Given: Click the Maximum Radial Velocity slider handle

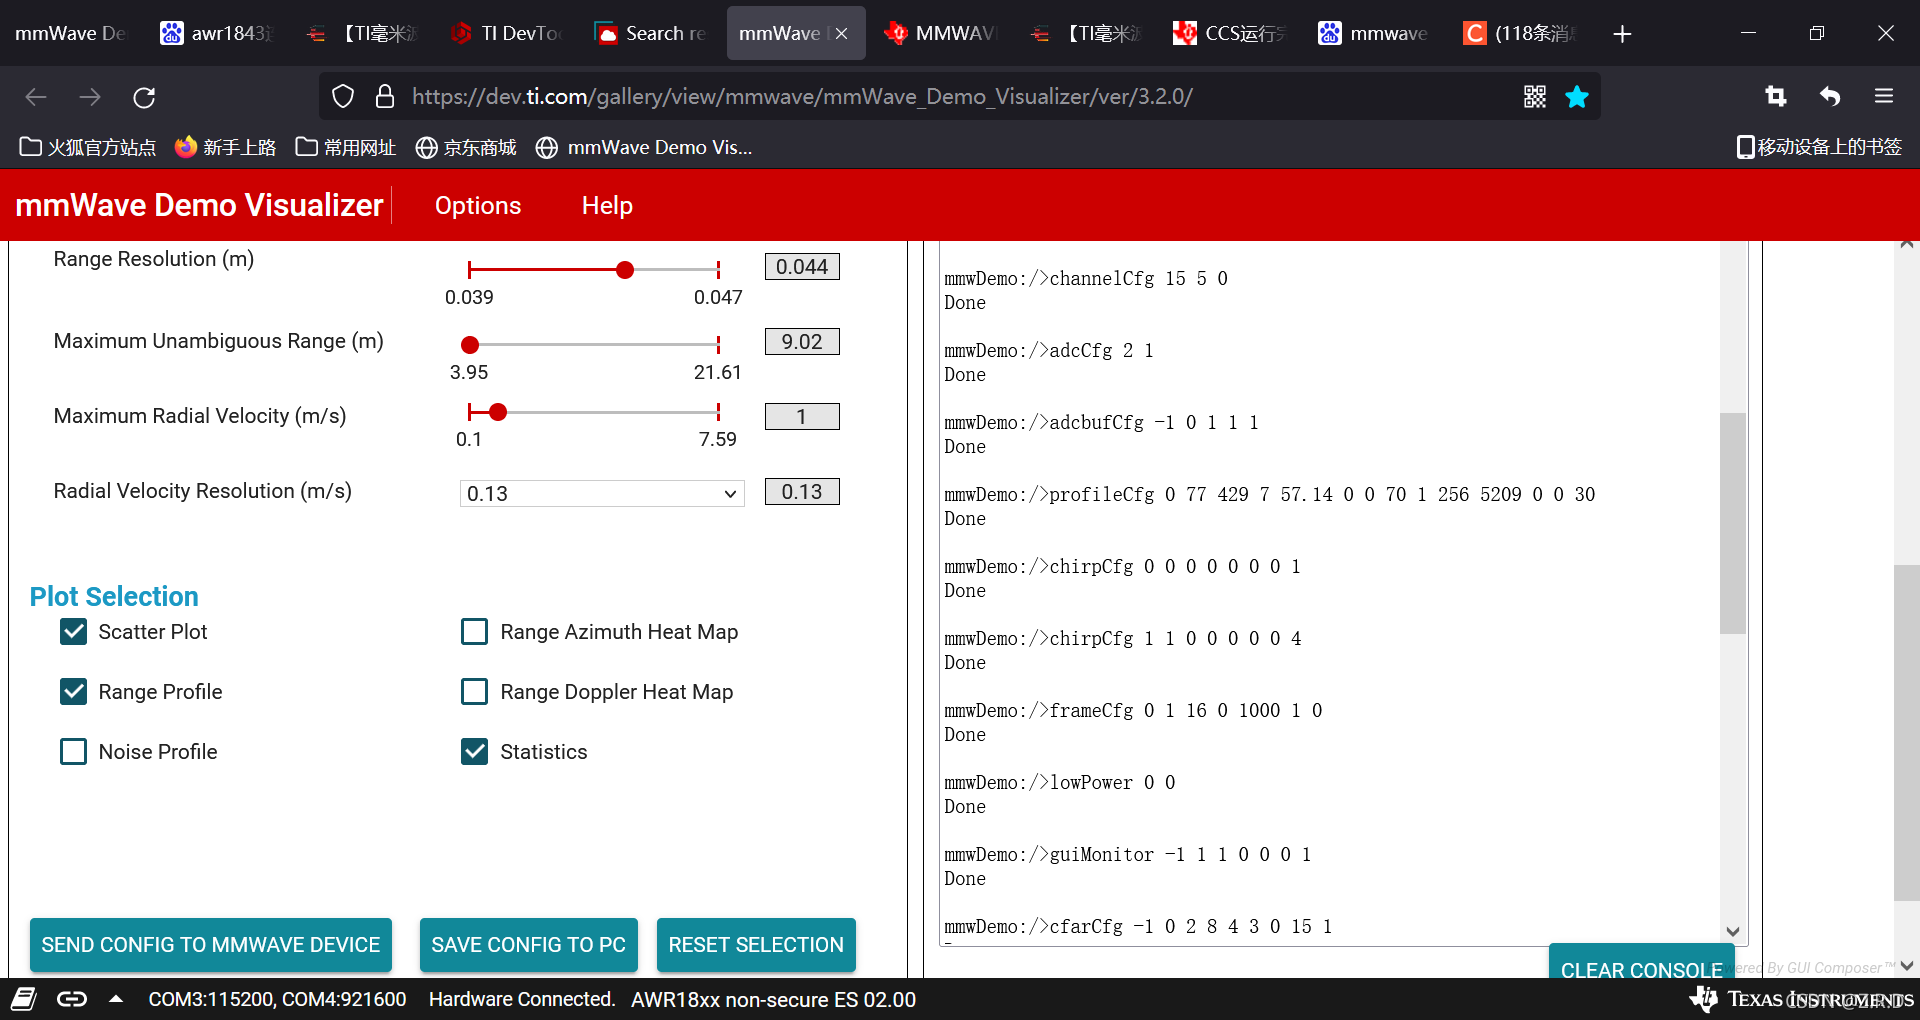Looking at the screenshot, I should pyautogui.click(x=498, y=412).
